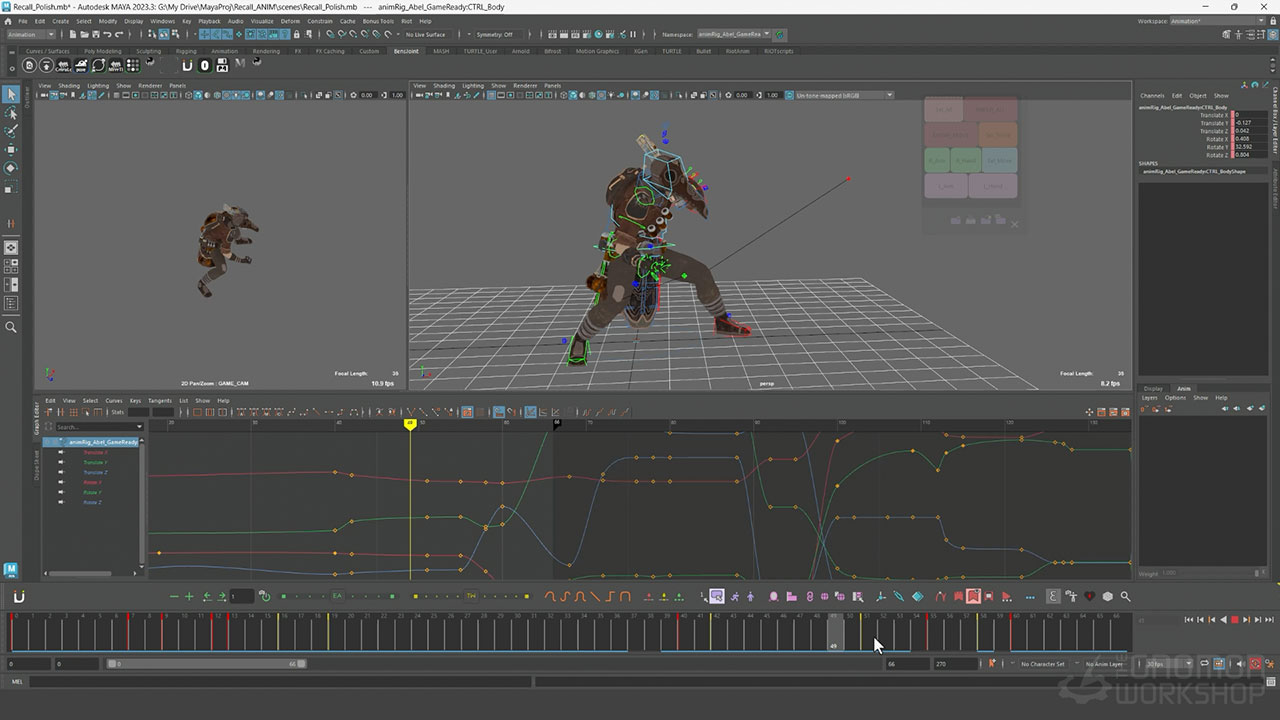Go to start of playback range
This screenshot has height=720, width=1280.
[x=1188, y=620]
